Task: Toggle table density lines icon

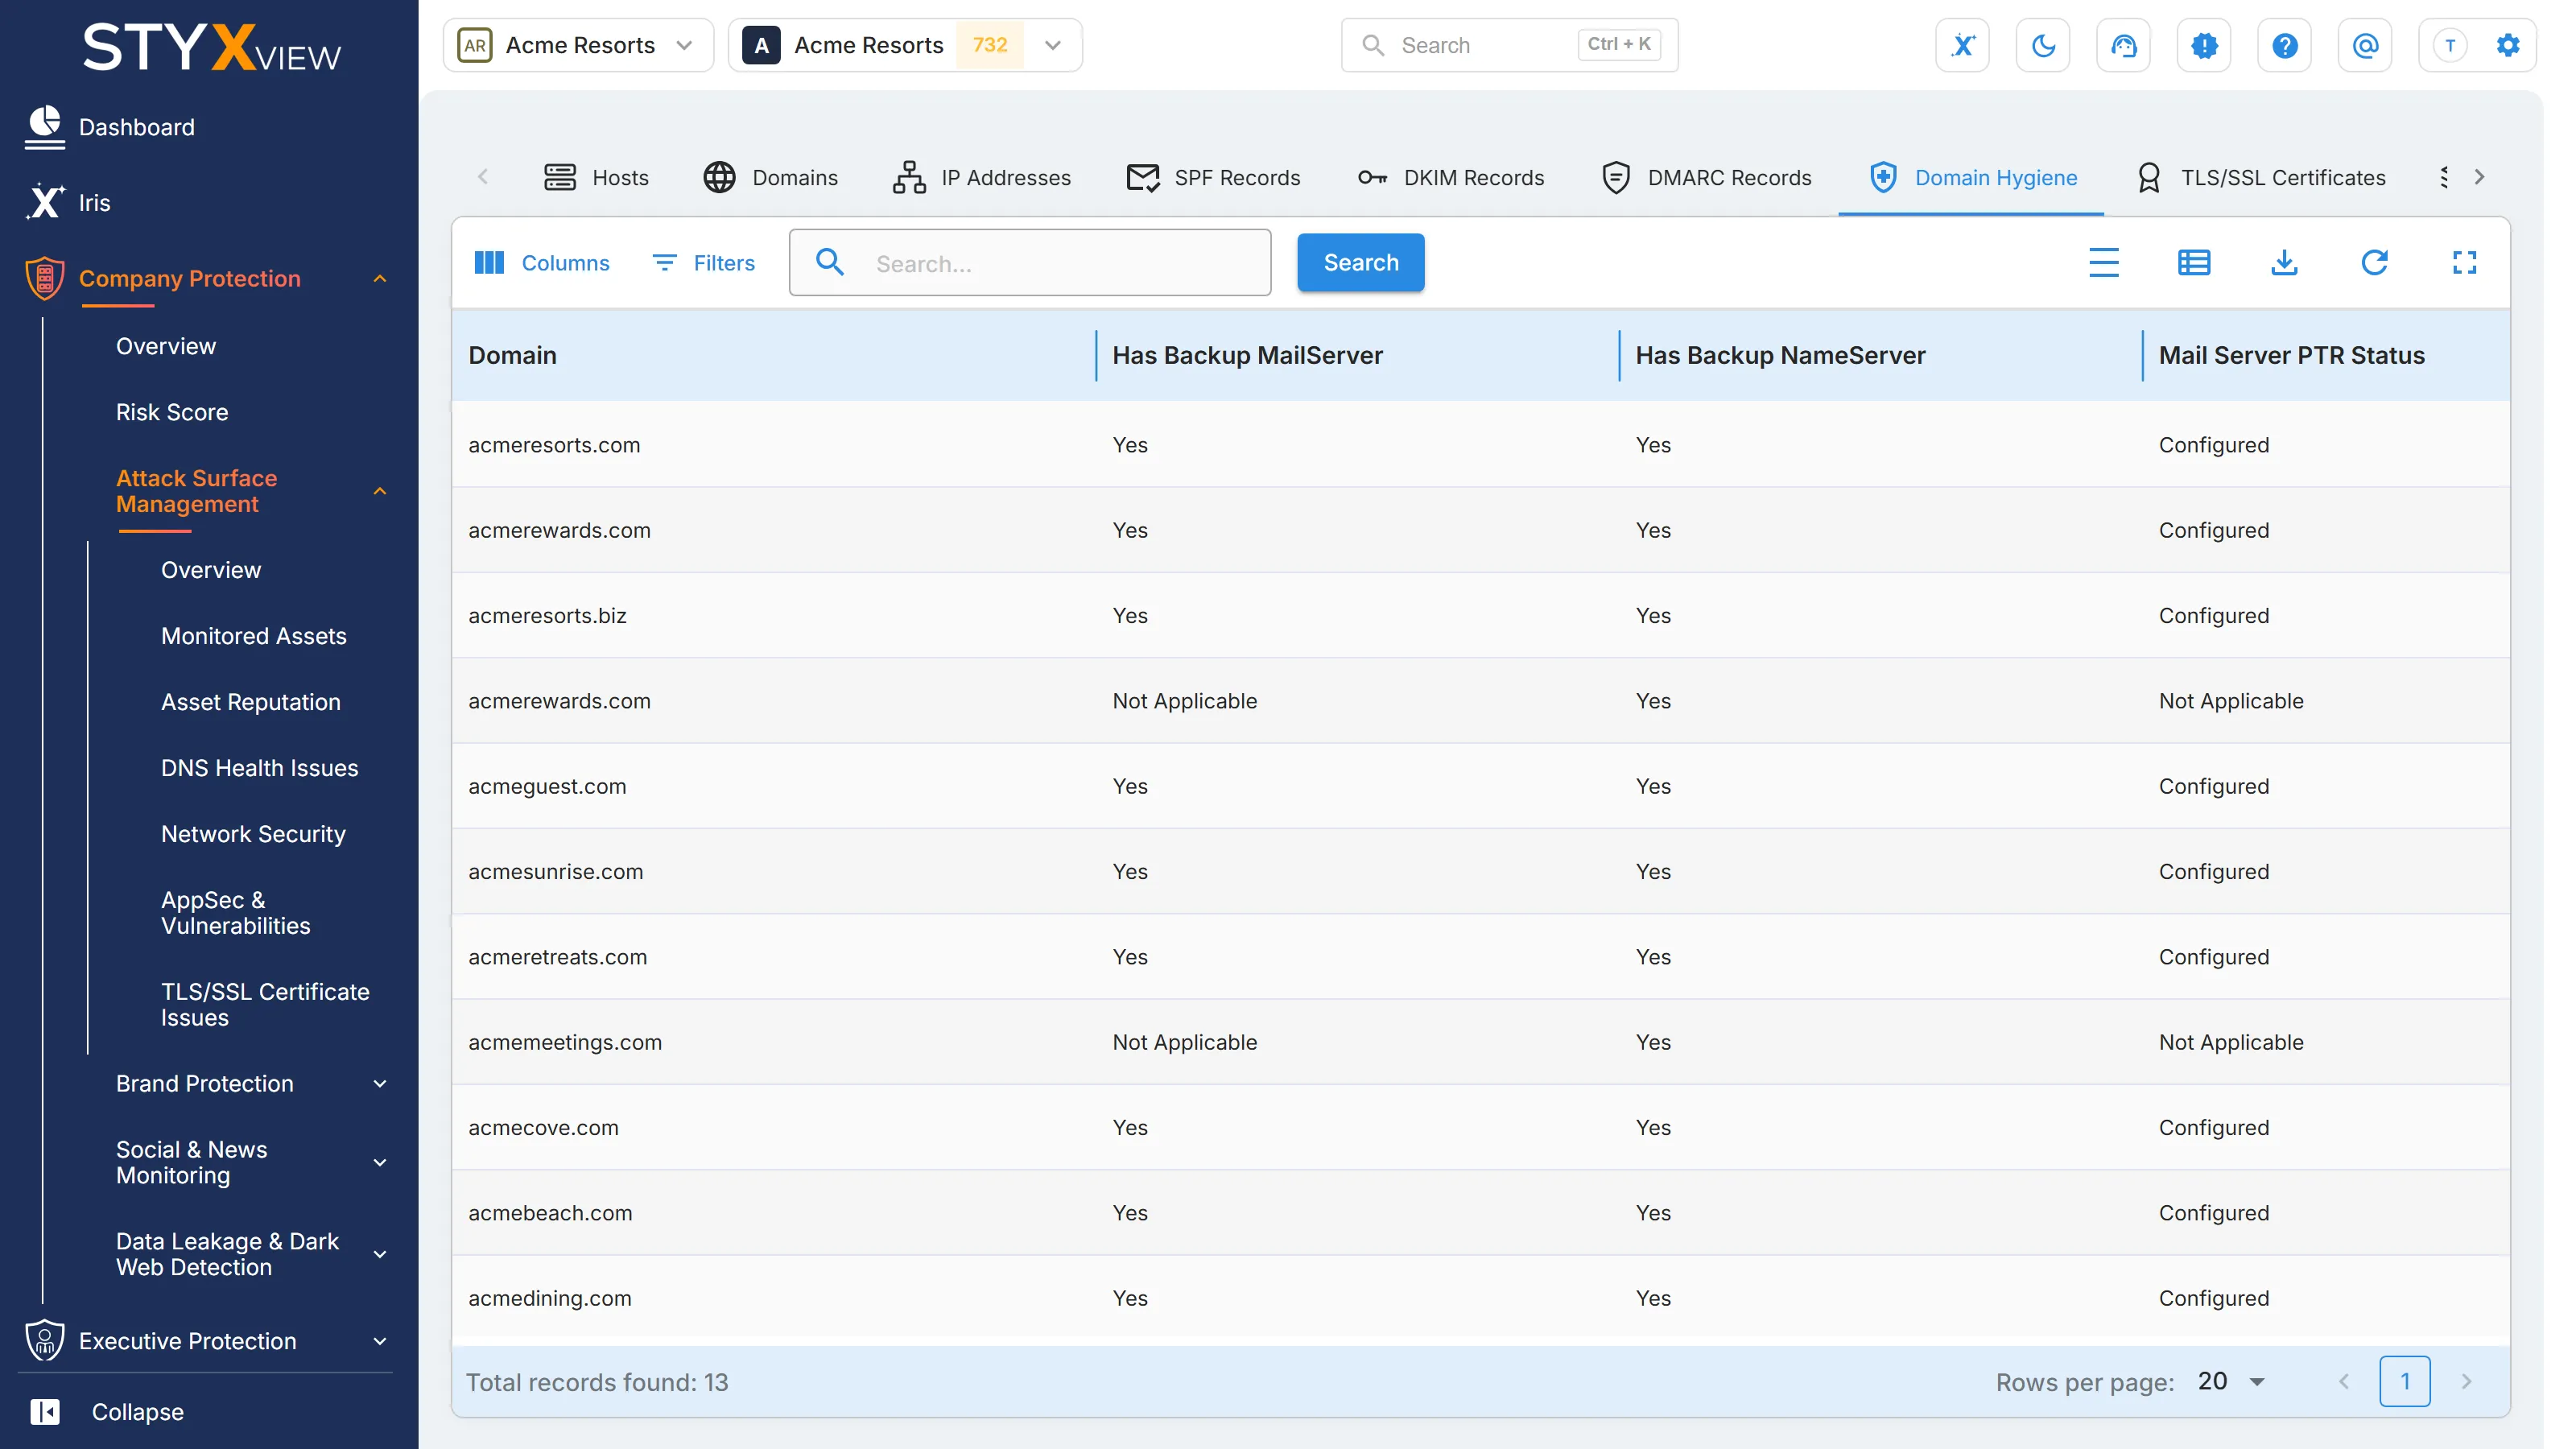Action: click(2104, 263)
